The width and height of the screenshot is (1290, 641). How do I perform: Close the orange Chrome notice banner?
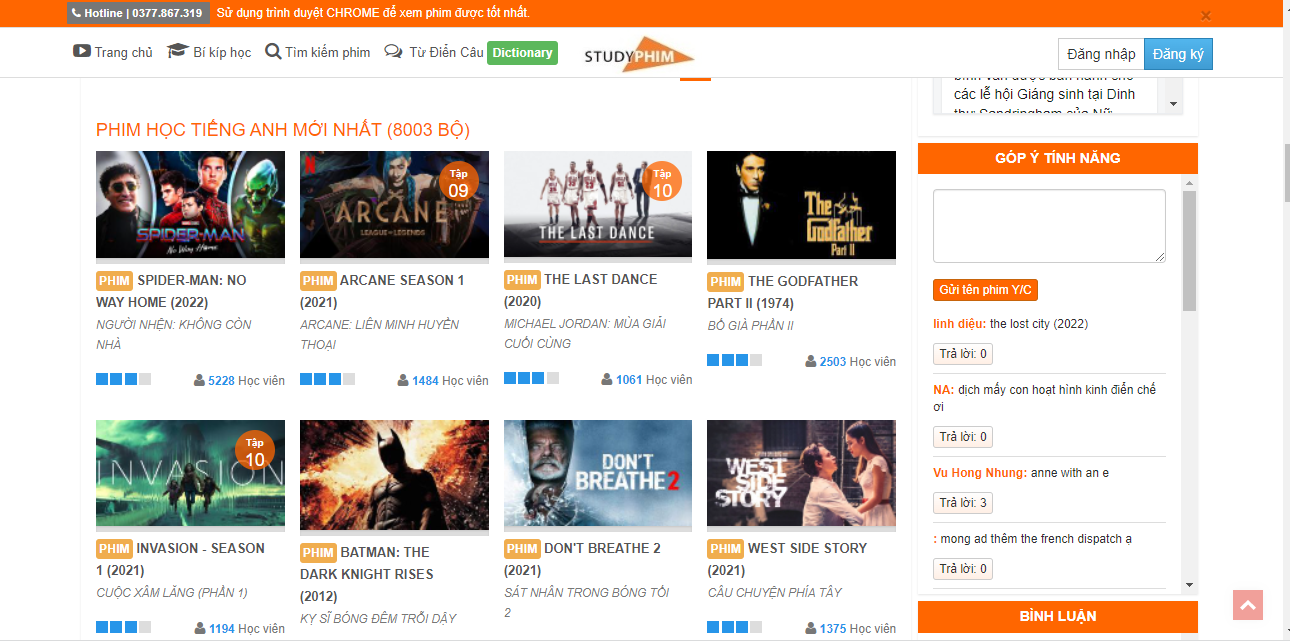(1205, 15)
